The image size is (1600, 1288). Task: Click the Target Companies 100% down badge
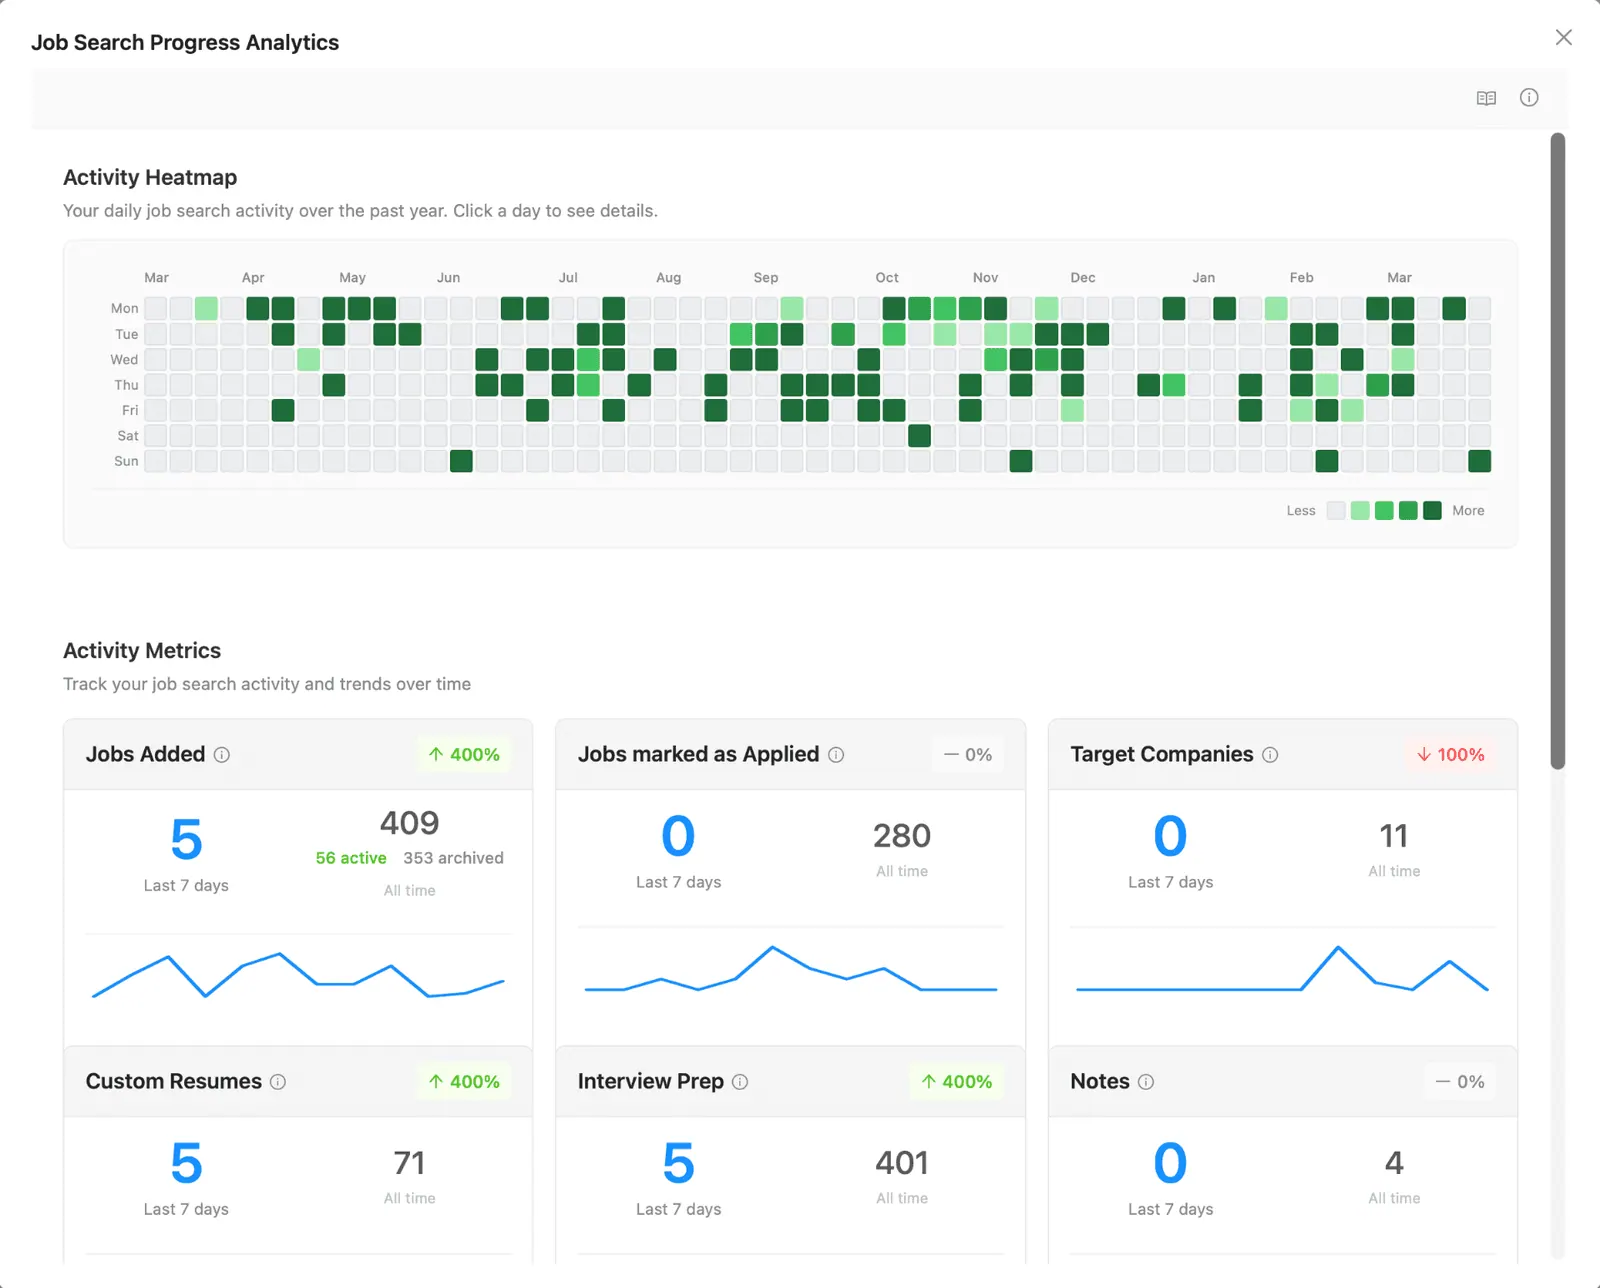tap(1450, 755)
